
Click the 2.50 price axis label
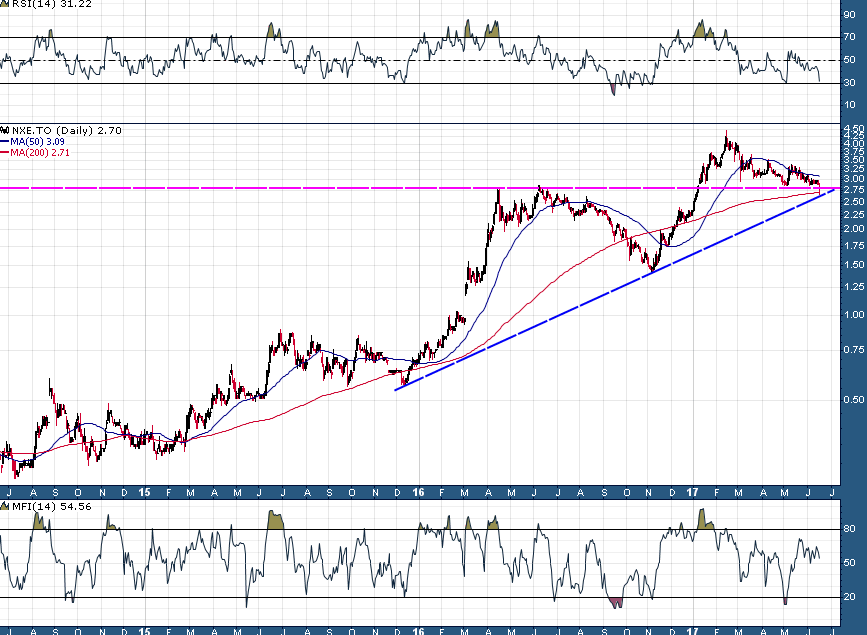tap(854, 202)
